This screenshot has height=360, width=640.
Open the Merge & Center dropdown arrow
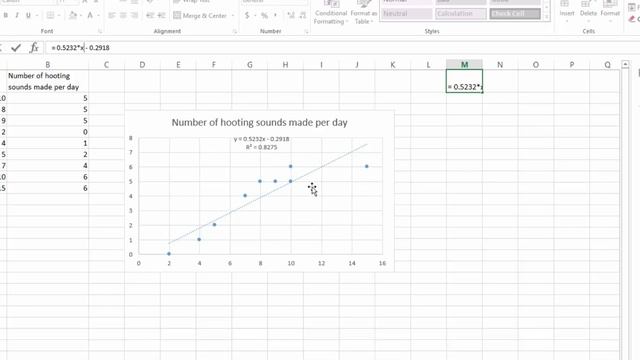233,16
